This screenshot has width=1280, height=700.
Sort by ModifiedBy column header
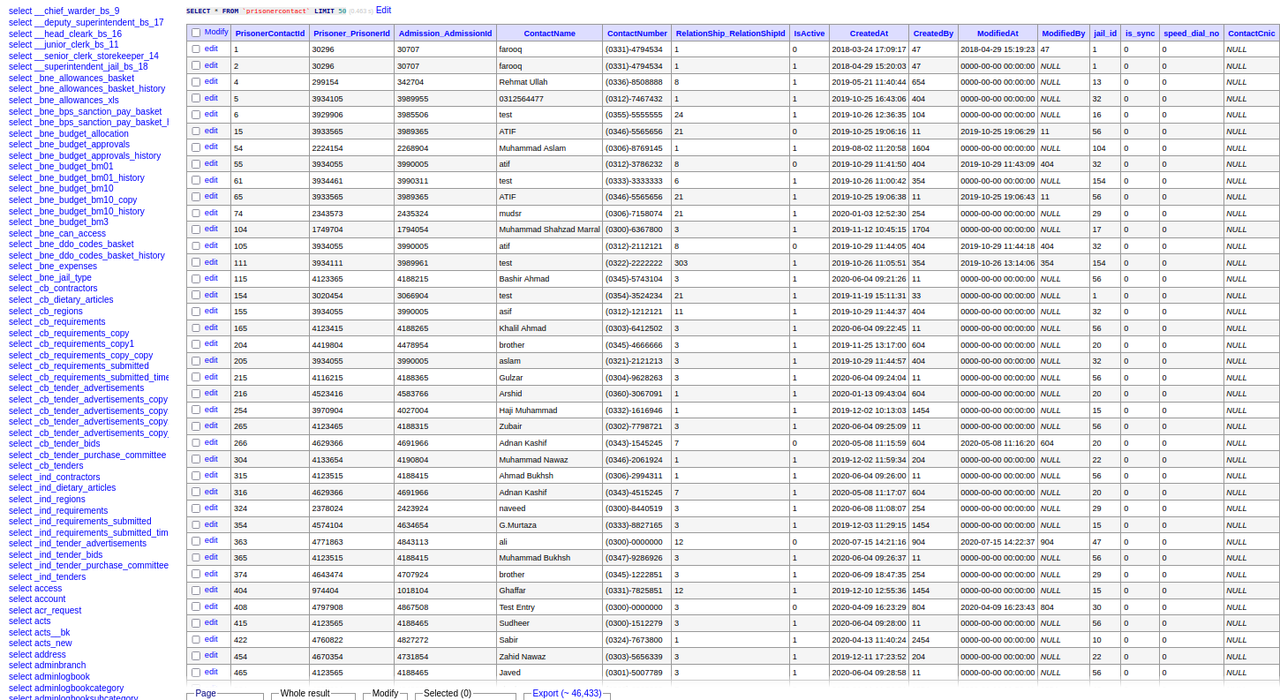(1063, 33)
